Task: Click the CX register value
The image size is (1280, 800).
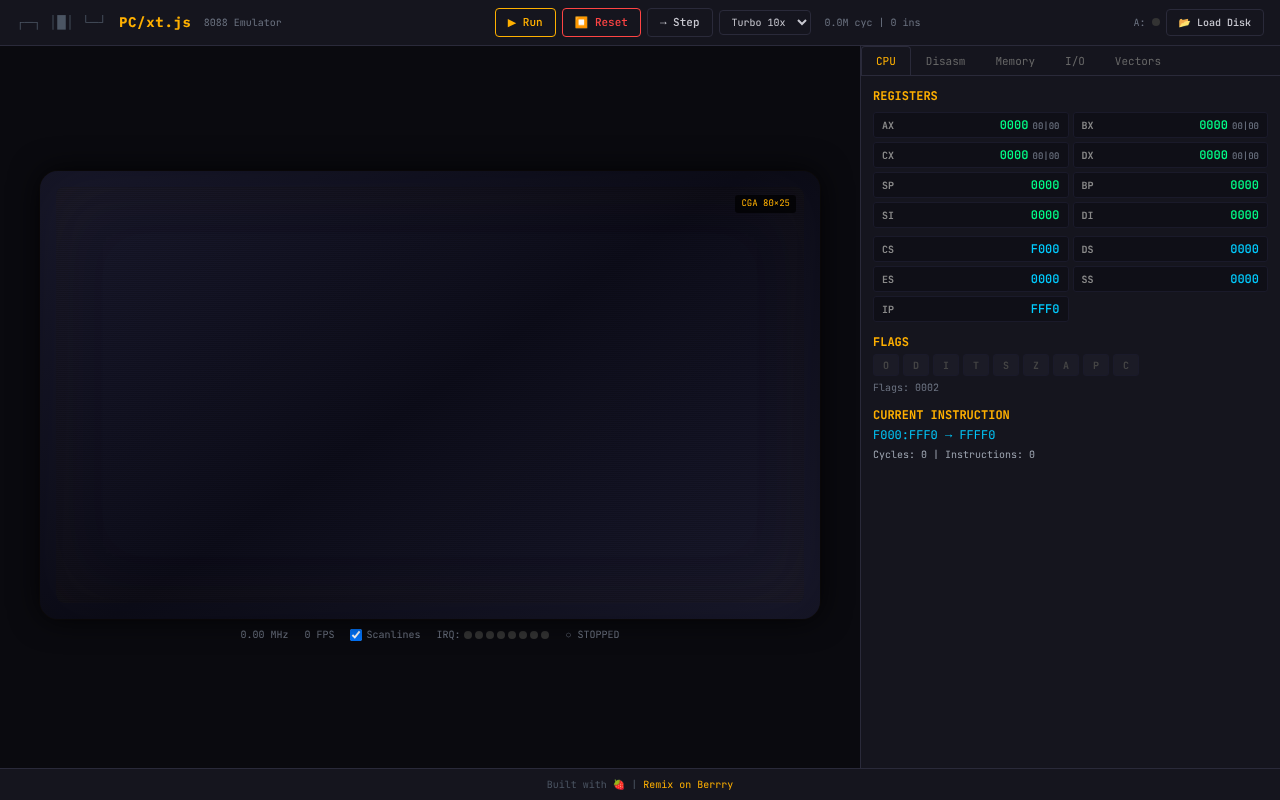Action: (x=1014, y=156)
